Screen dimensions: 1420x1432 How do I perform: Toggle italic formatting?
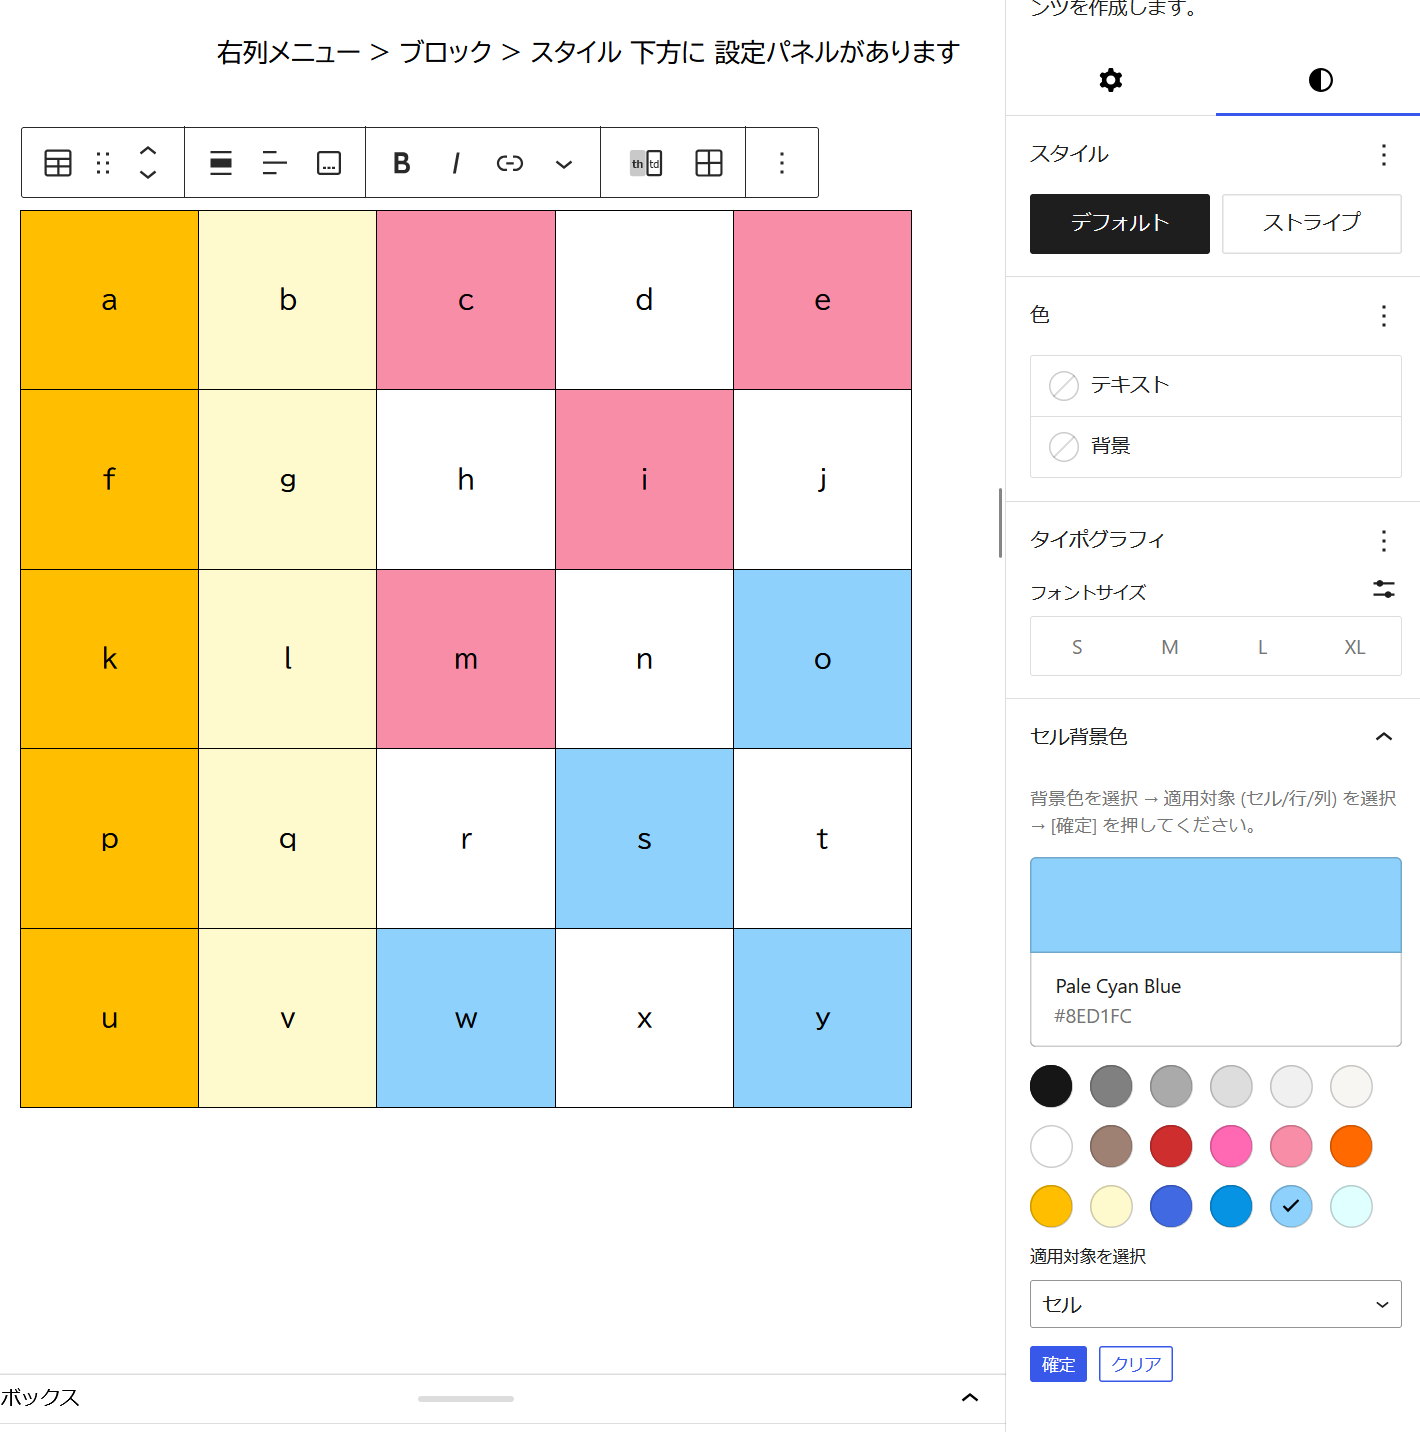(x=456, y=163)
